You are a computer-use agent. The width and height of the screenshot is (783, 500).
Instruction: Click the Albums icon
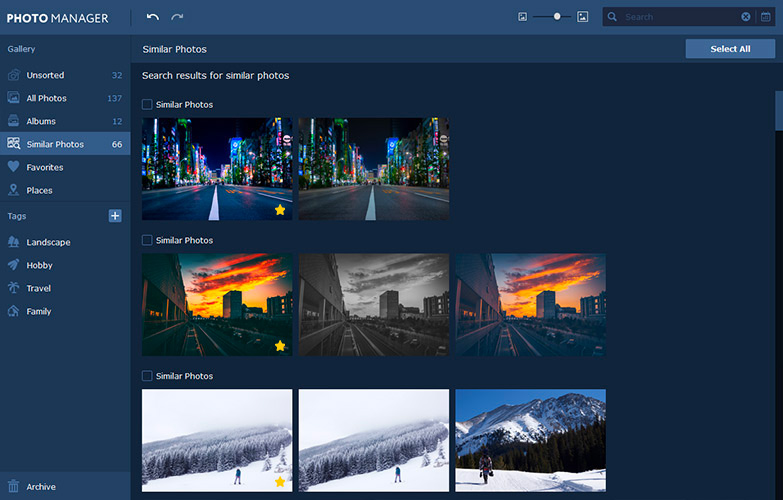(13, 121)
